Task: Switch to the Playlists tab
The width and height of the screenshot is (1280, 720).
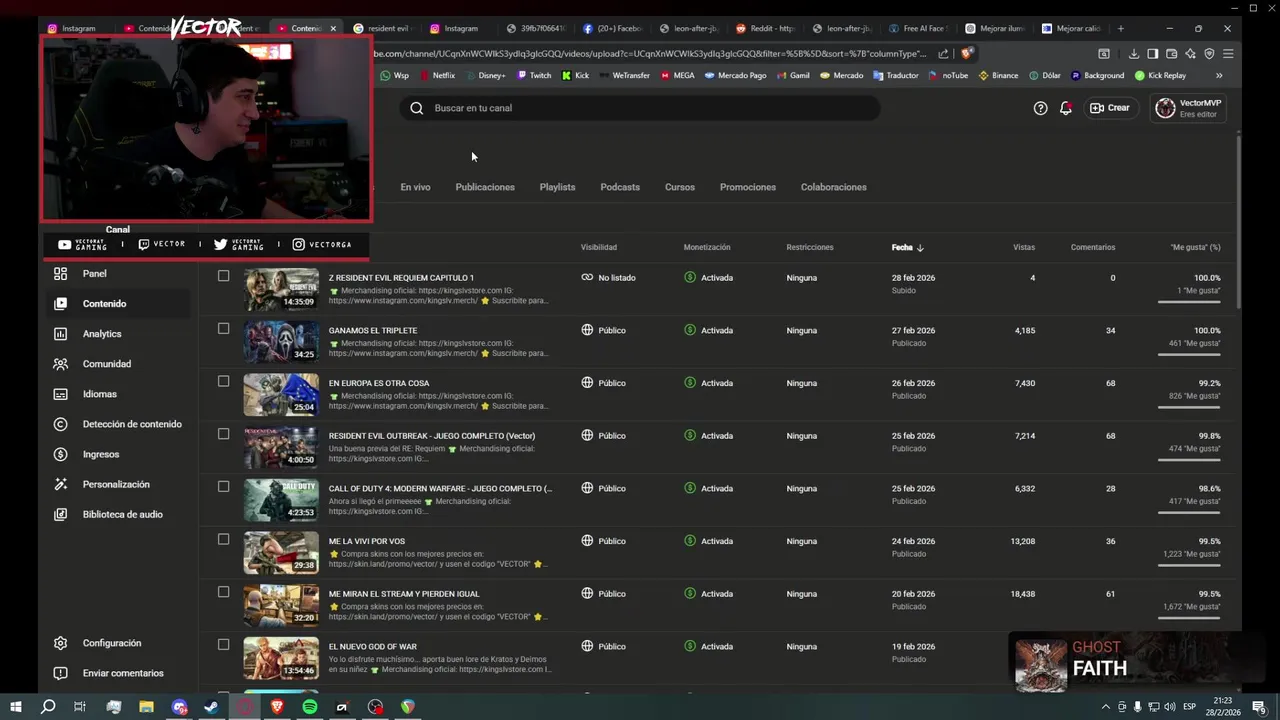Action: pyautogui.click(x=557, y=187)
